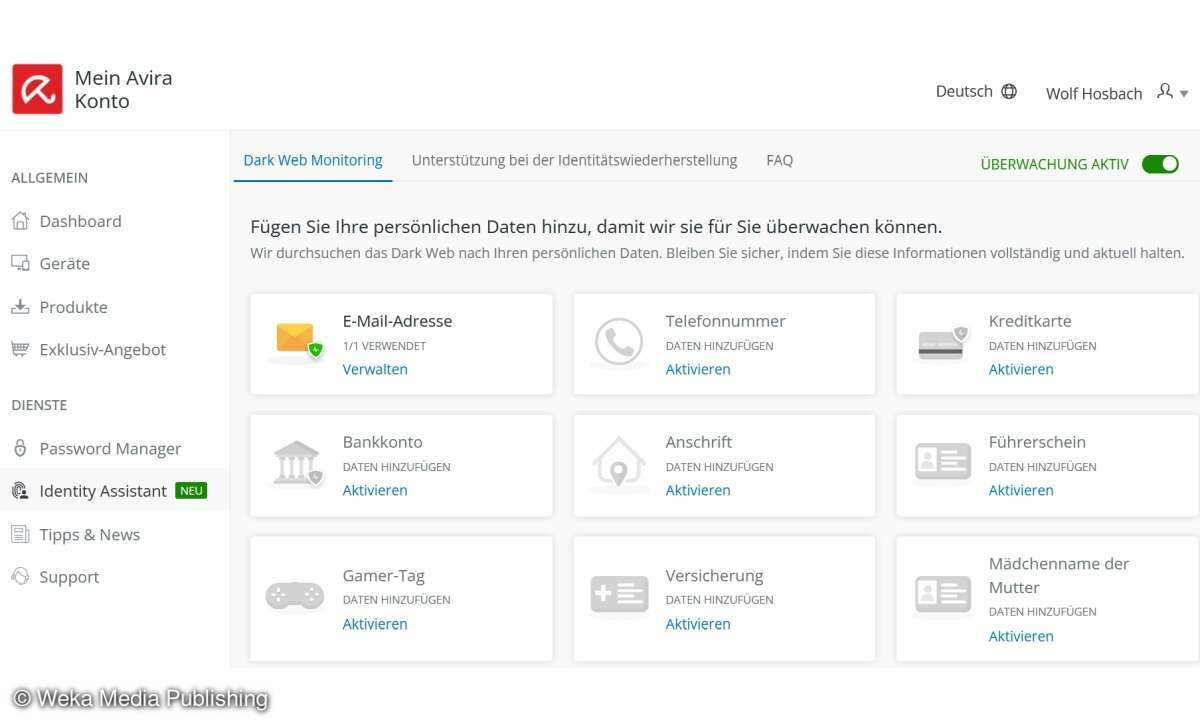Switch to the Dark Web Monitoring tab

(313, 160)
